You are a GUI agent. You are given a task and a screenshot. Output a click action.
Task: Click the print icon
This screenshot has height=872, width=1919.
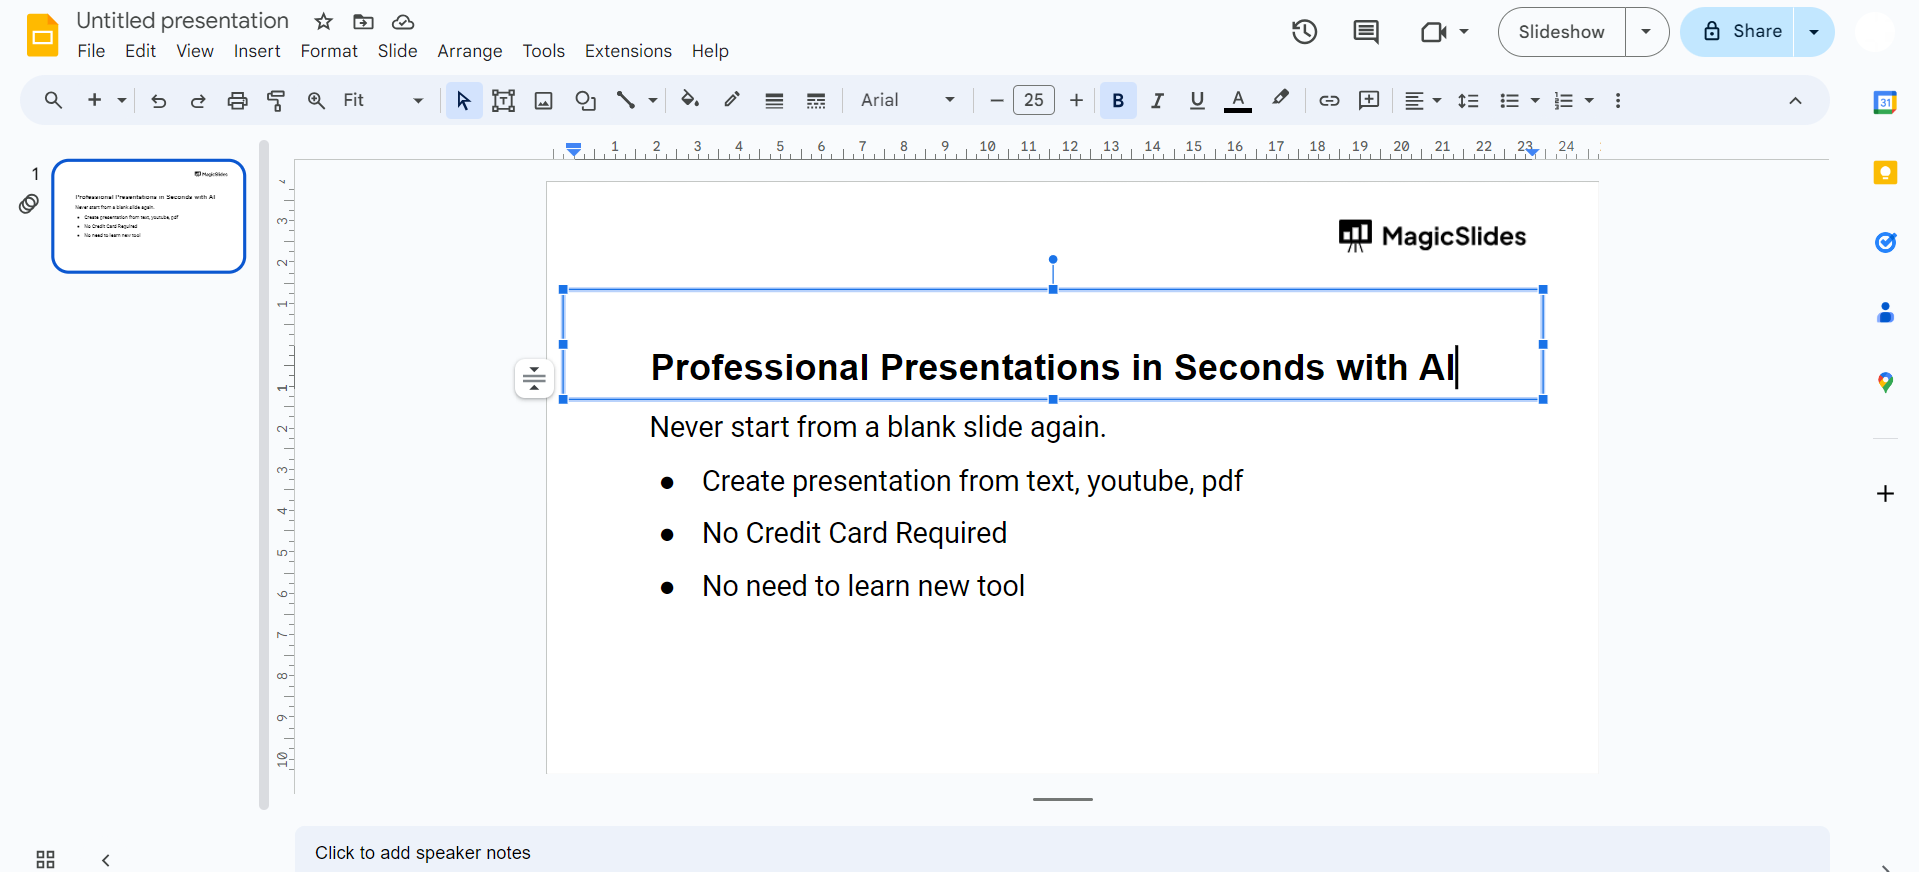coord(237,100)
